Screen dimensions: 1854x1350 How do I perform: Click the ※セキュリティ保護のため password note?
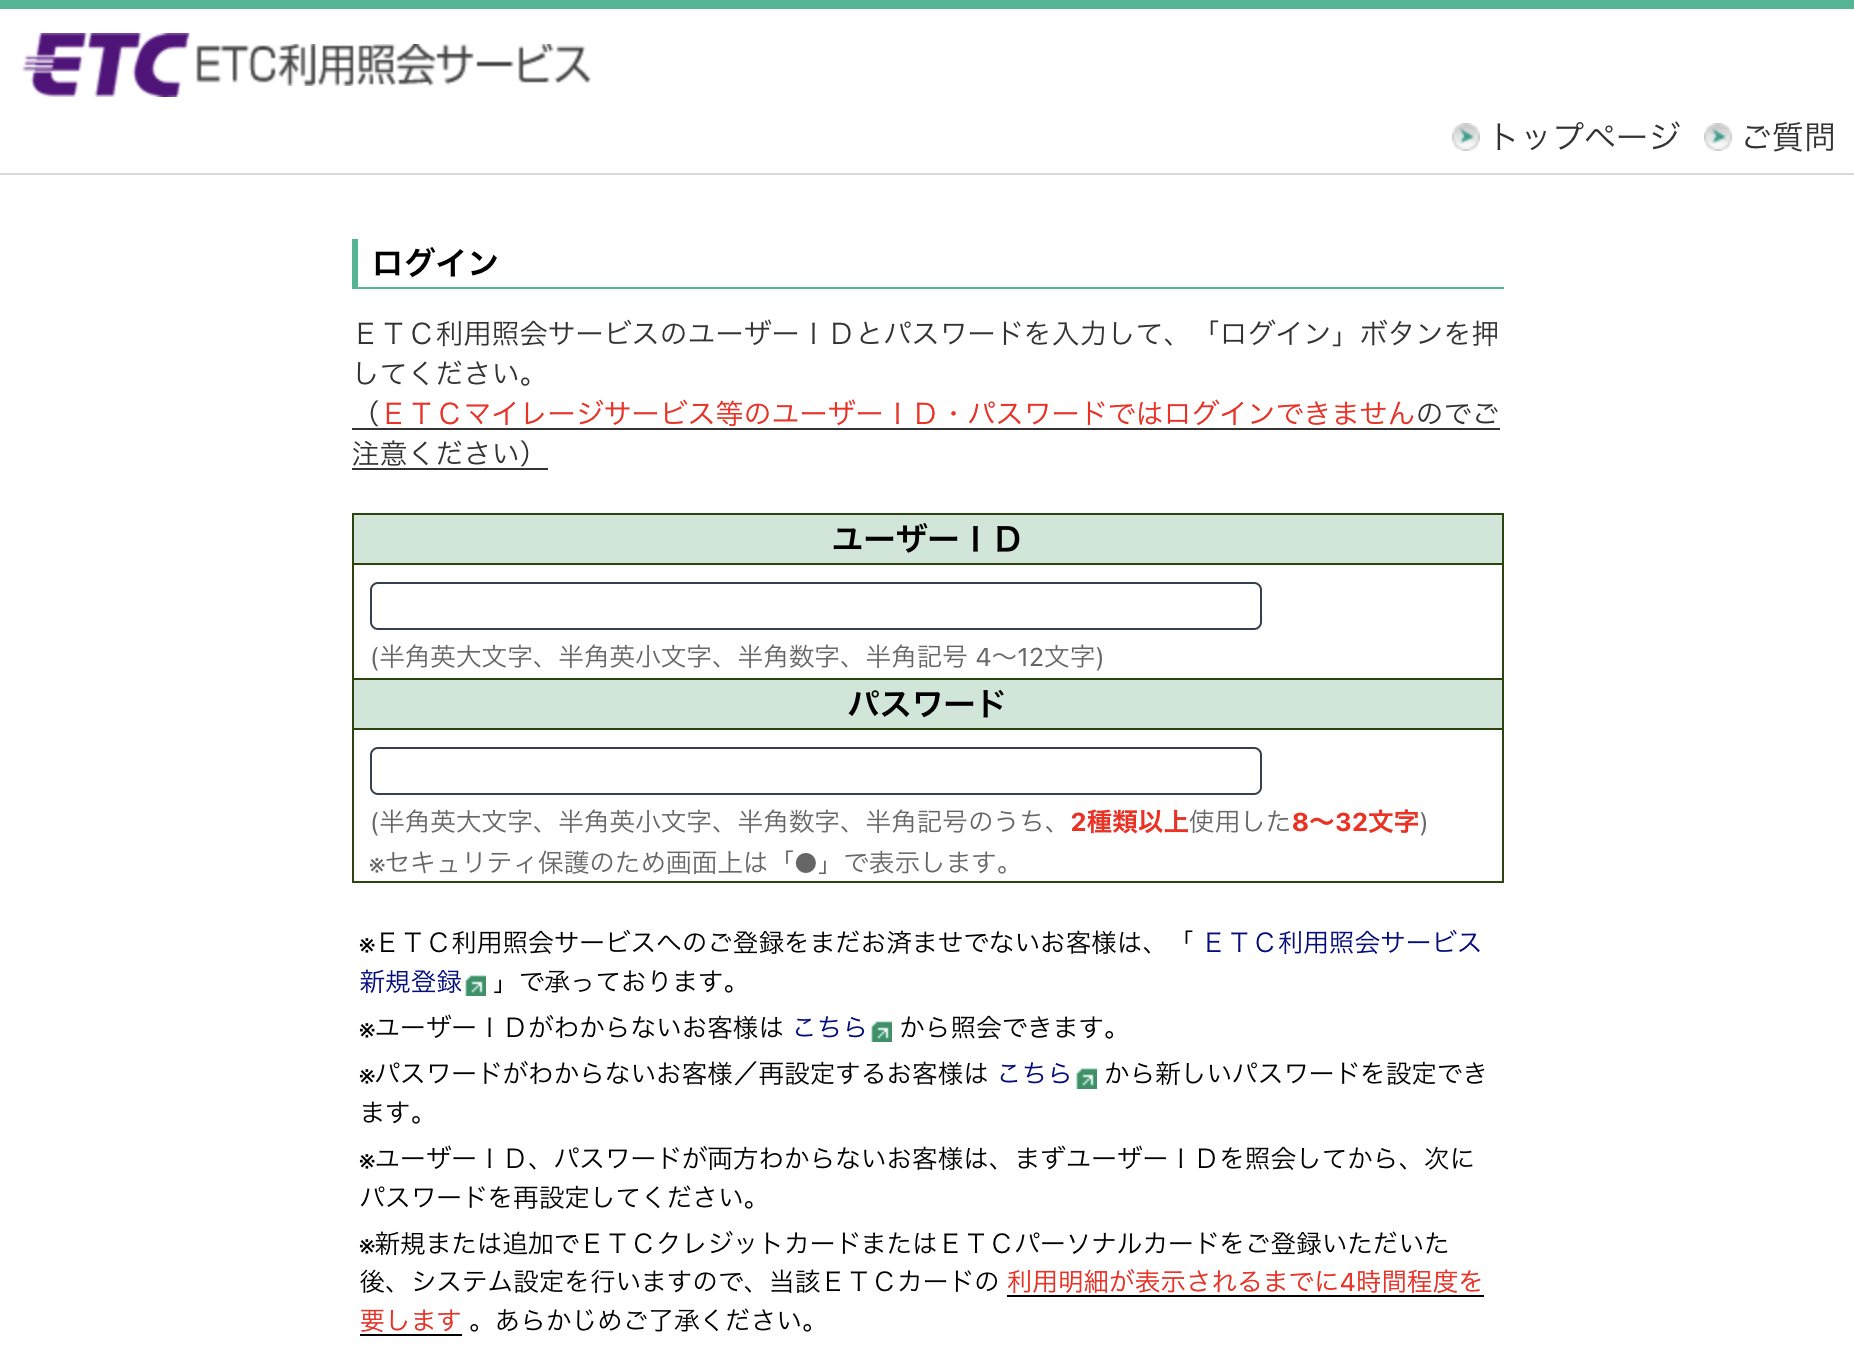tap(690, 862)
